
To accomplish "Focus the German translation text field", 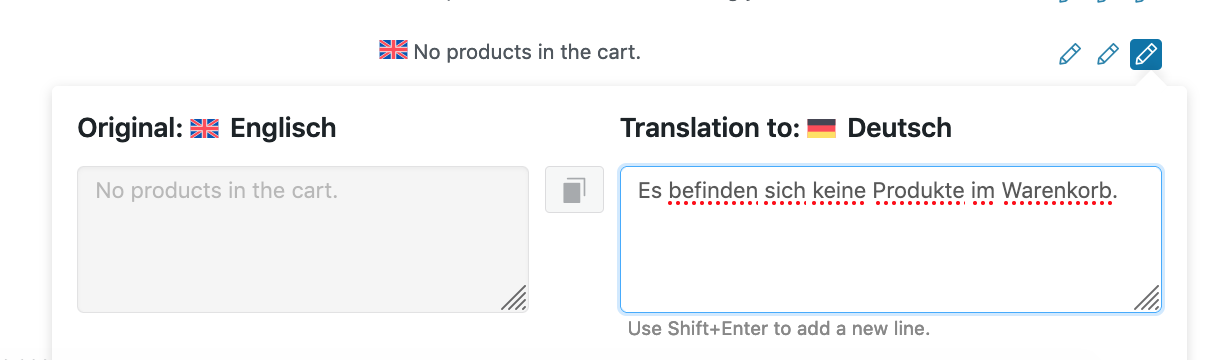I will (x=891, y=239).
